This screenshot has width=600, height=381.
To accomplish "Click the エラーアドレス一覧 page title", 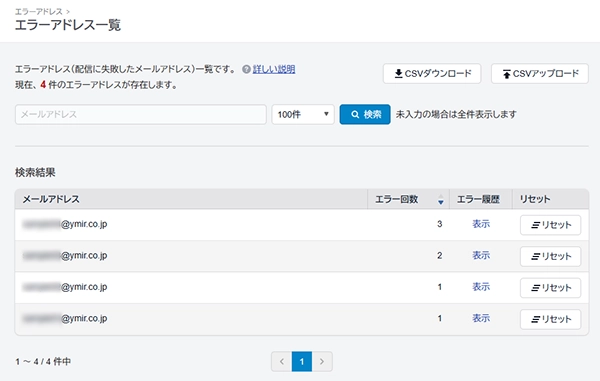I will coord(68,25).
